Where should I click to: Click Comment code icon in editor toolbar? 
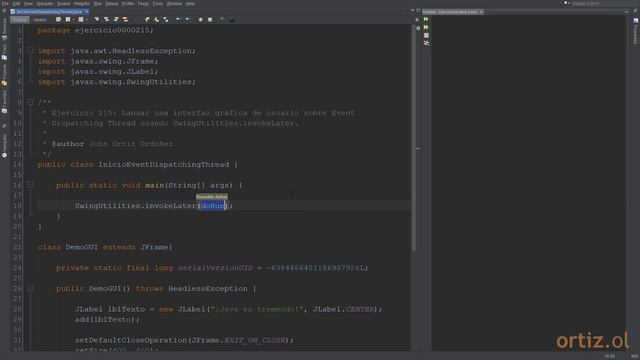222,19
